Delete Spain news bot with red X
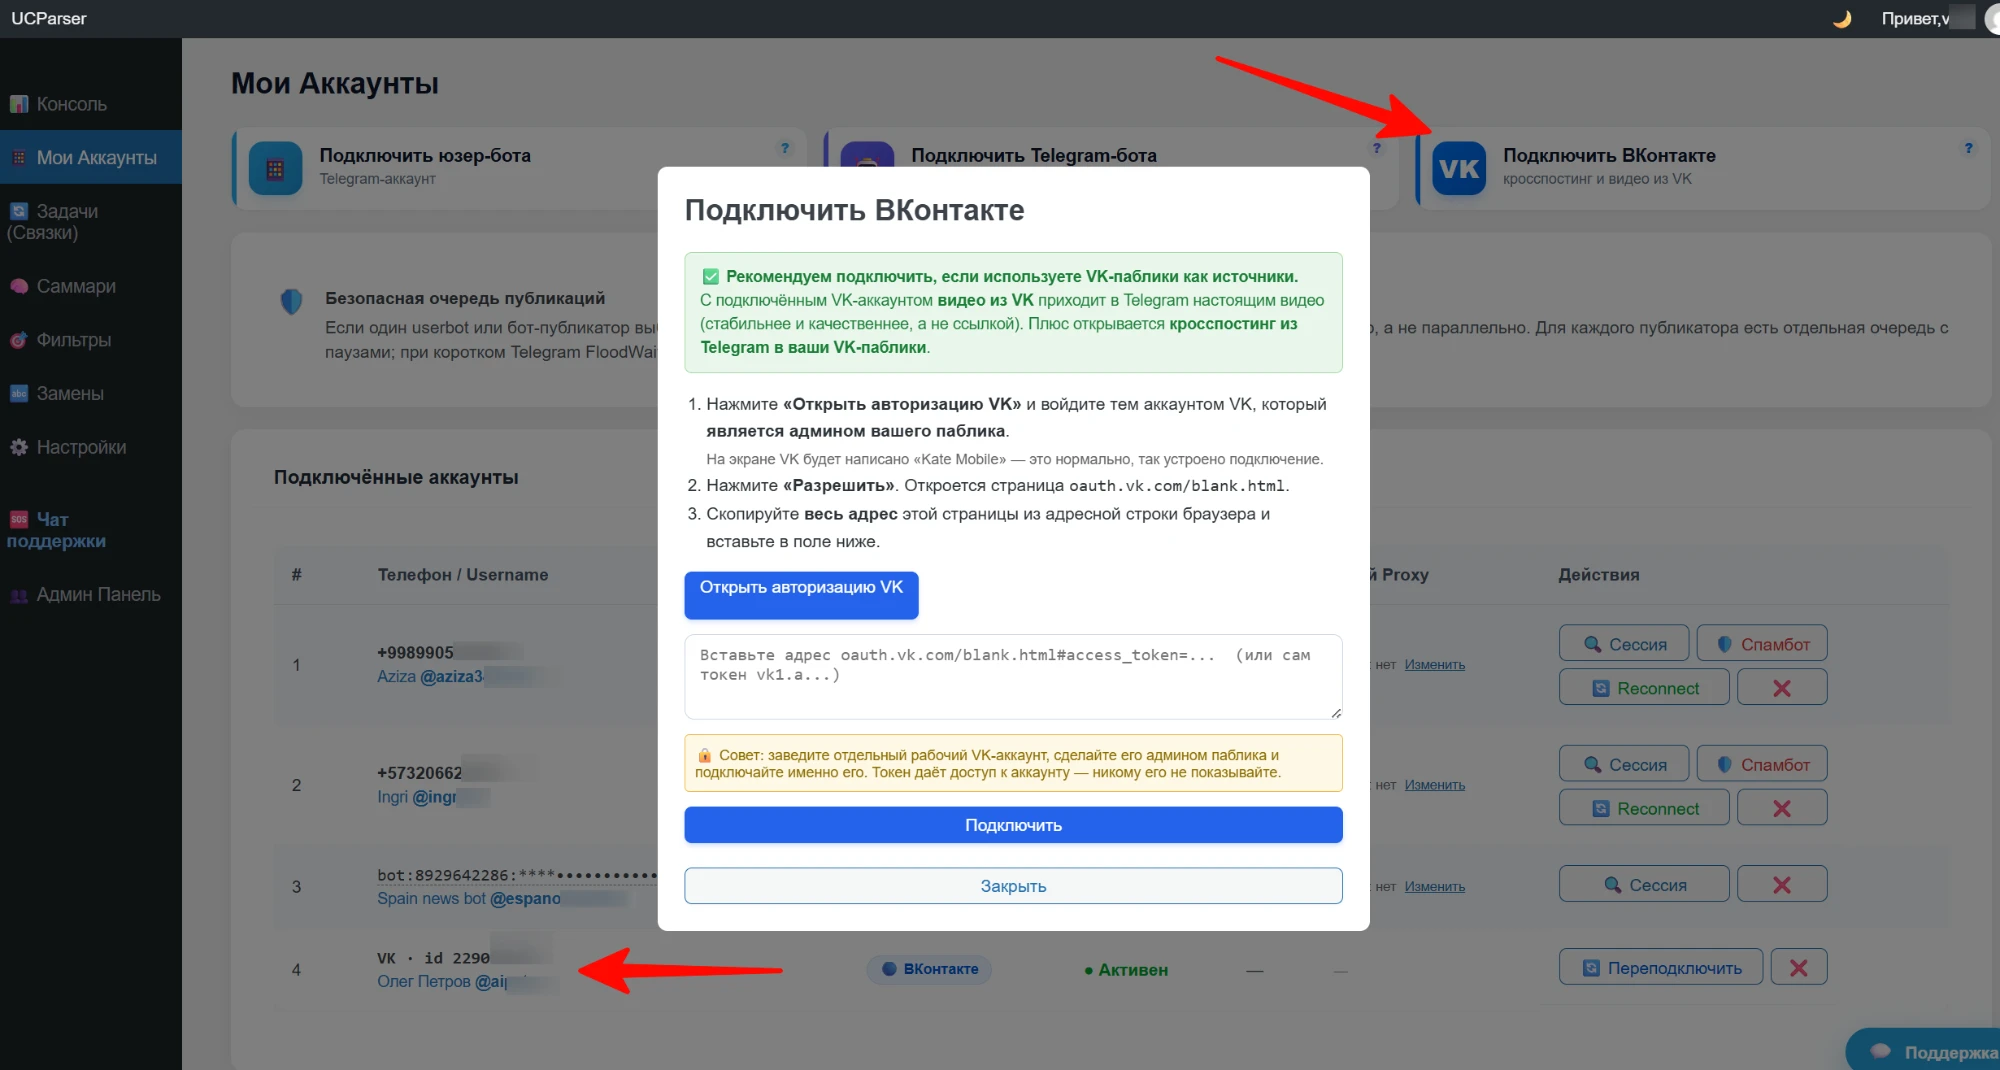This screenshot has height=1070, width=2000. tap(1782, 885)
